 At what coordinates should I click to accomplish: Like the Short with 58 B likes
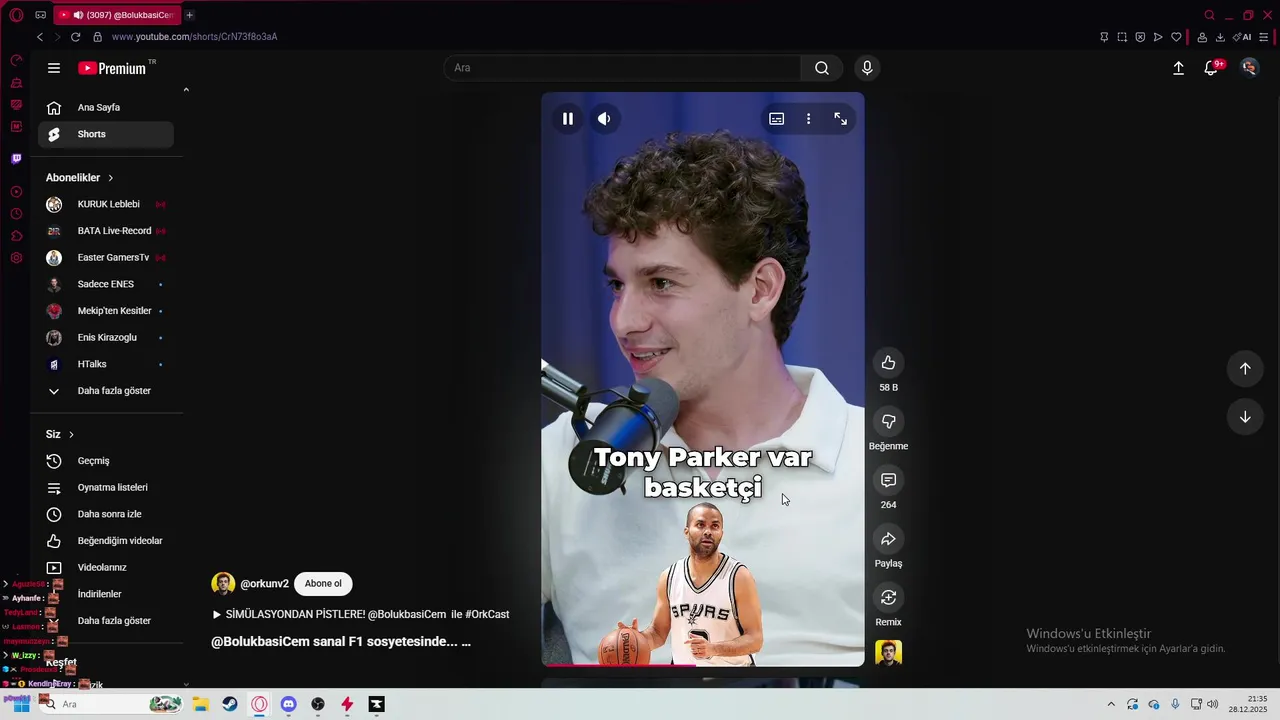click(888, 363)
